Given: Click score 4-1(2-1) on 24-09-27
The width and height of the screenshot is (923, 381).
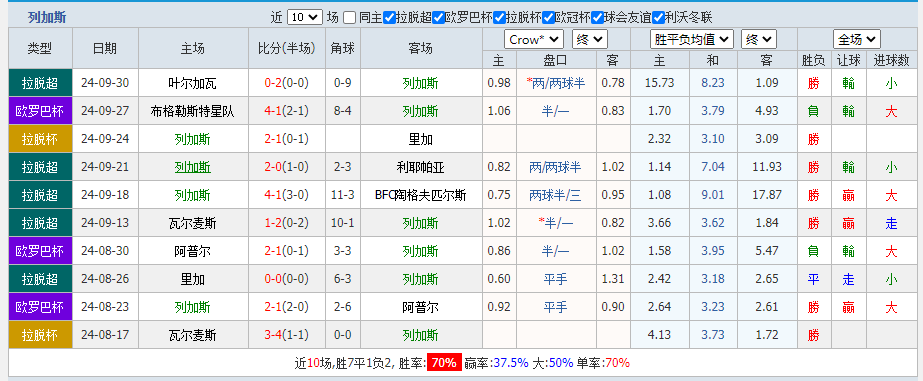Looking at the screenshot, I should tap(287, 111).
